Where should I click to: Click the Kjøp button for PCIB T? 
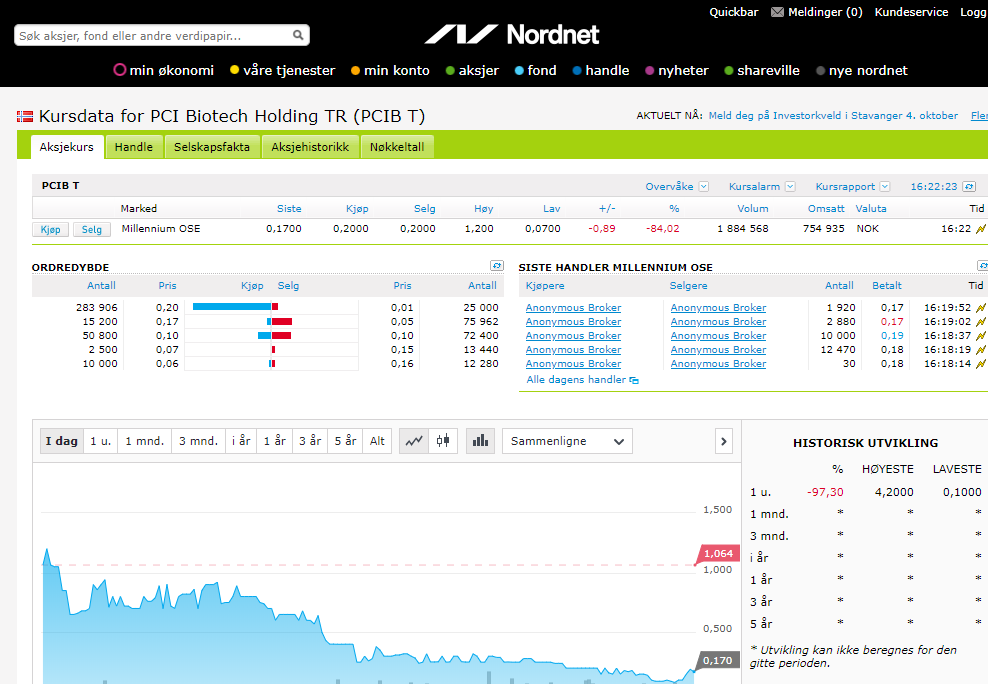50,229
